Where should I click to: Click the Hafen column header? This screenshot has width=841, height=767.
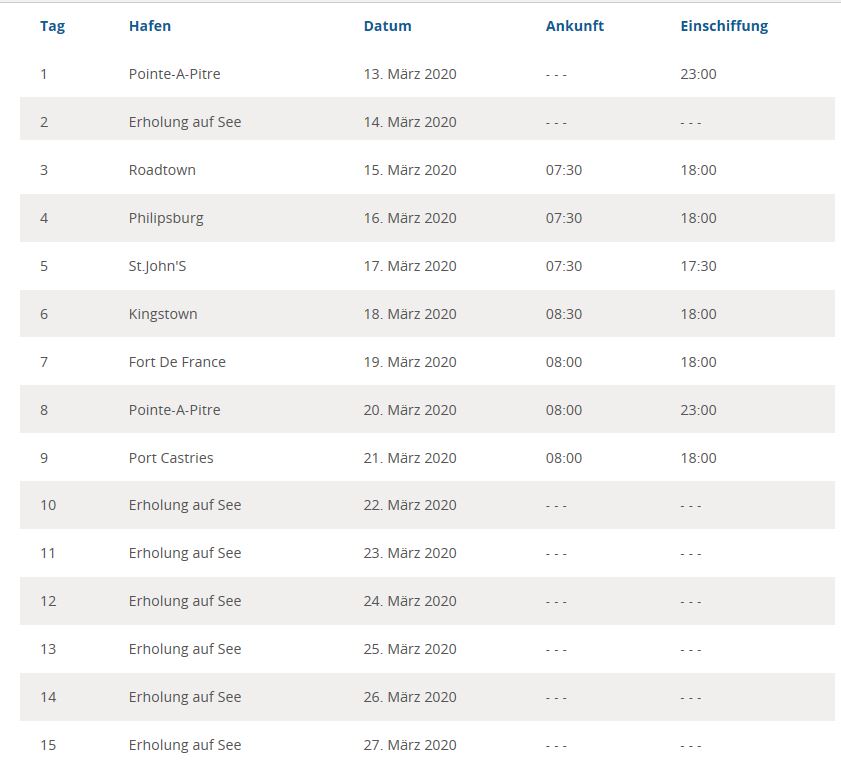150,26
